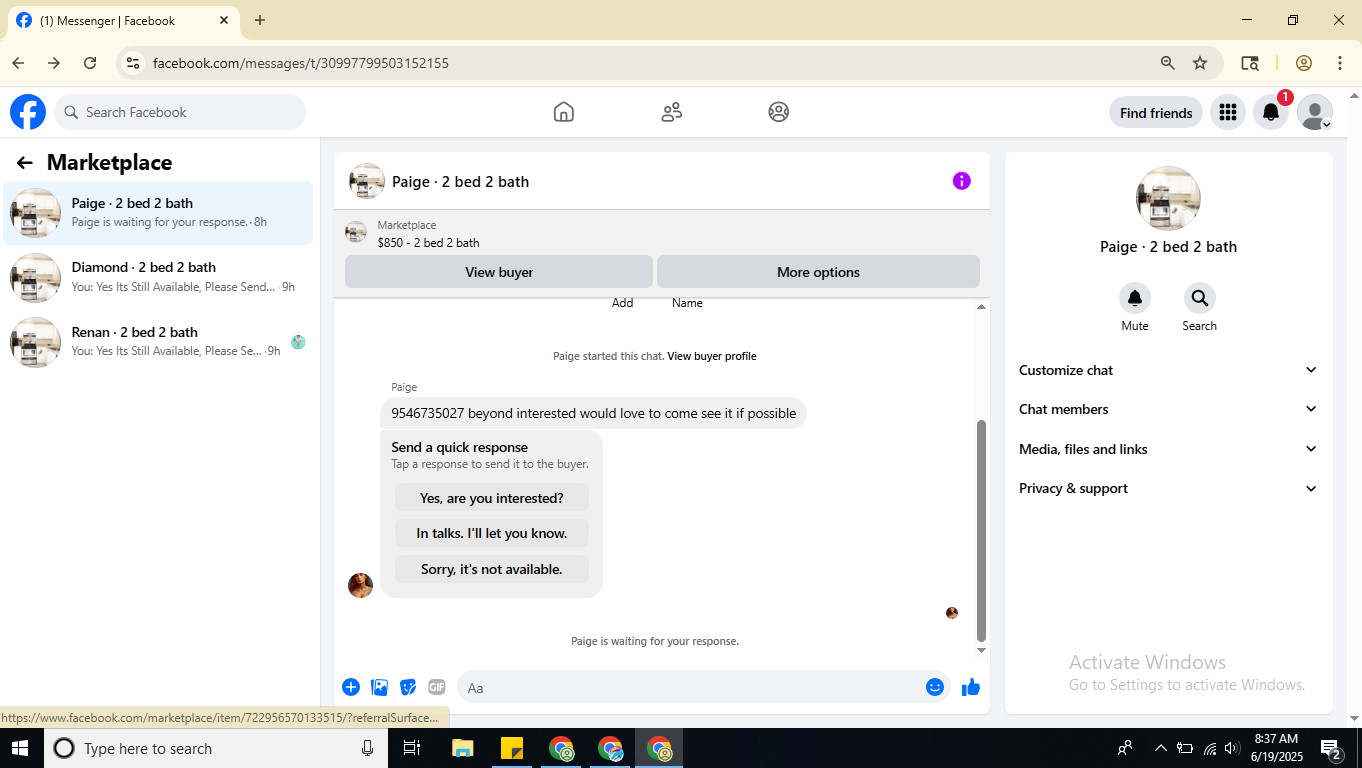The height and width of the screenshot is (768, 1362).
Task: Go back in browser history
Action: 18,63
